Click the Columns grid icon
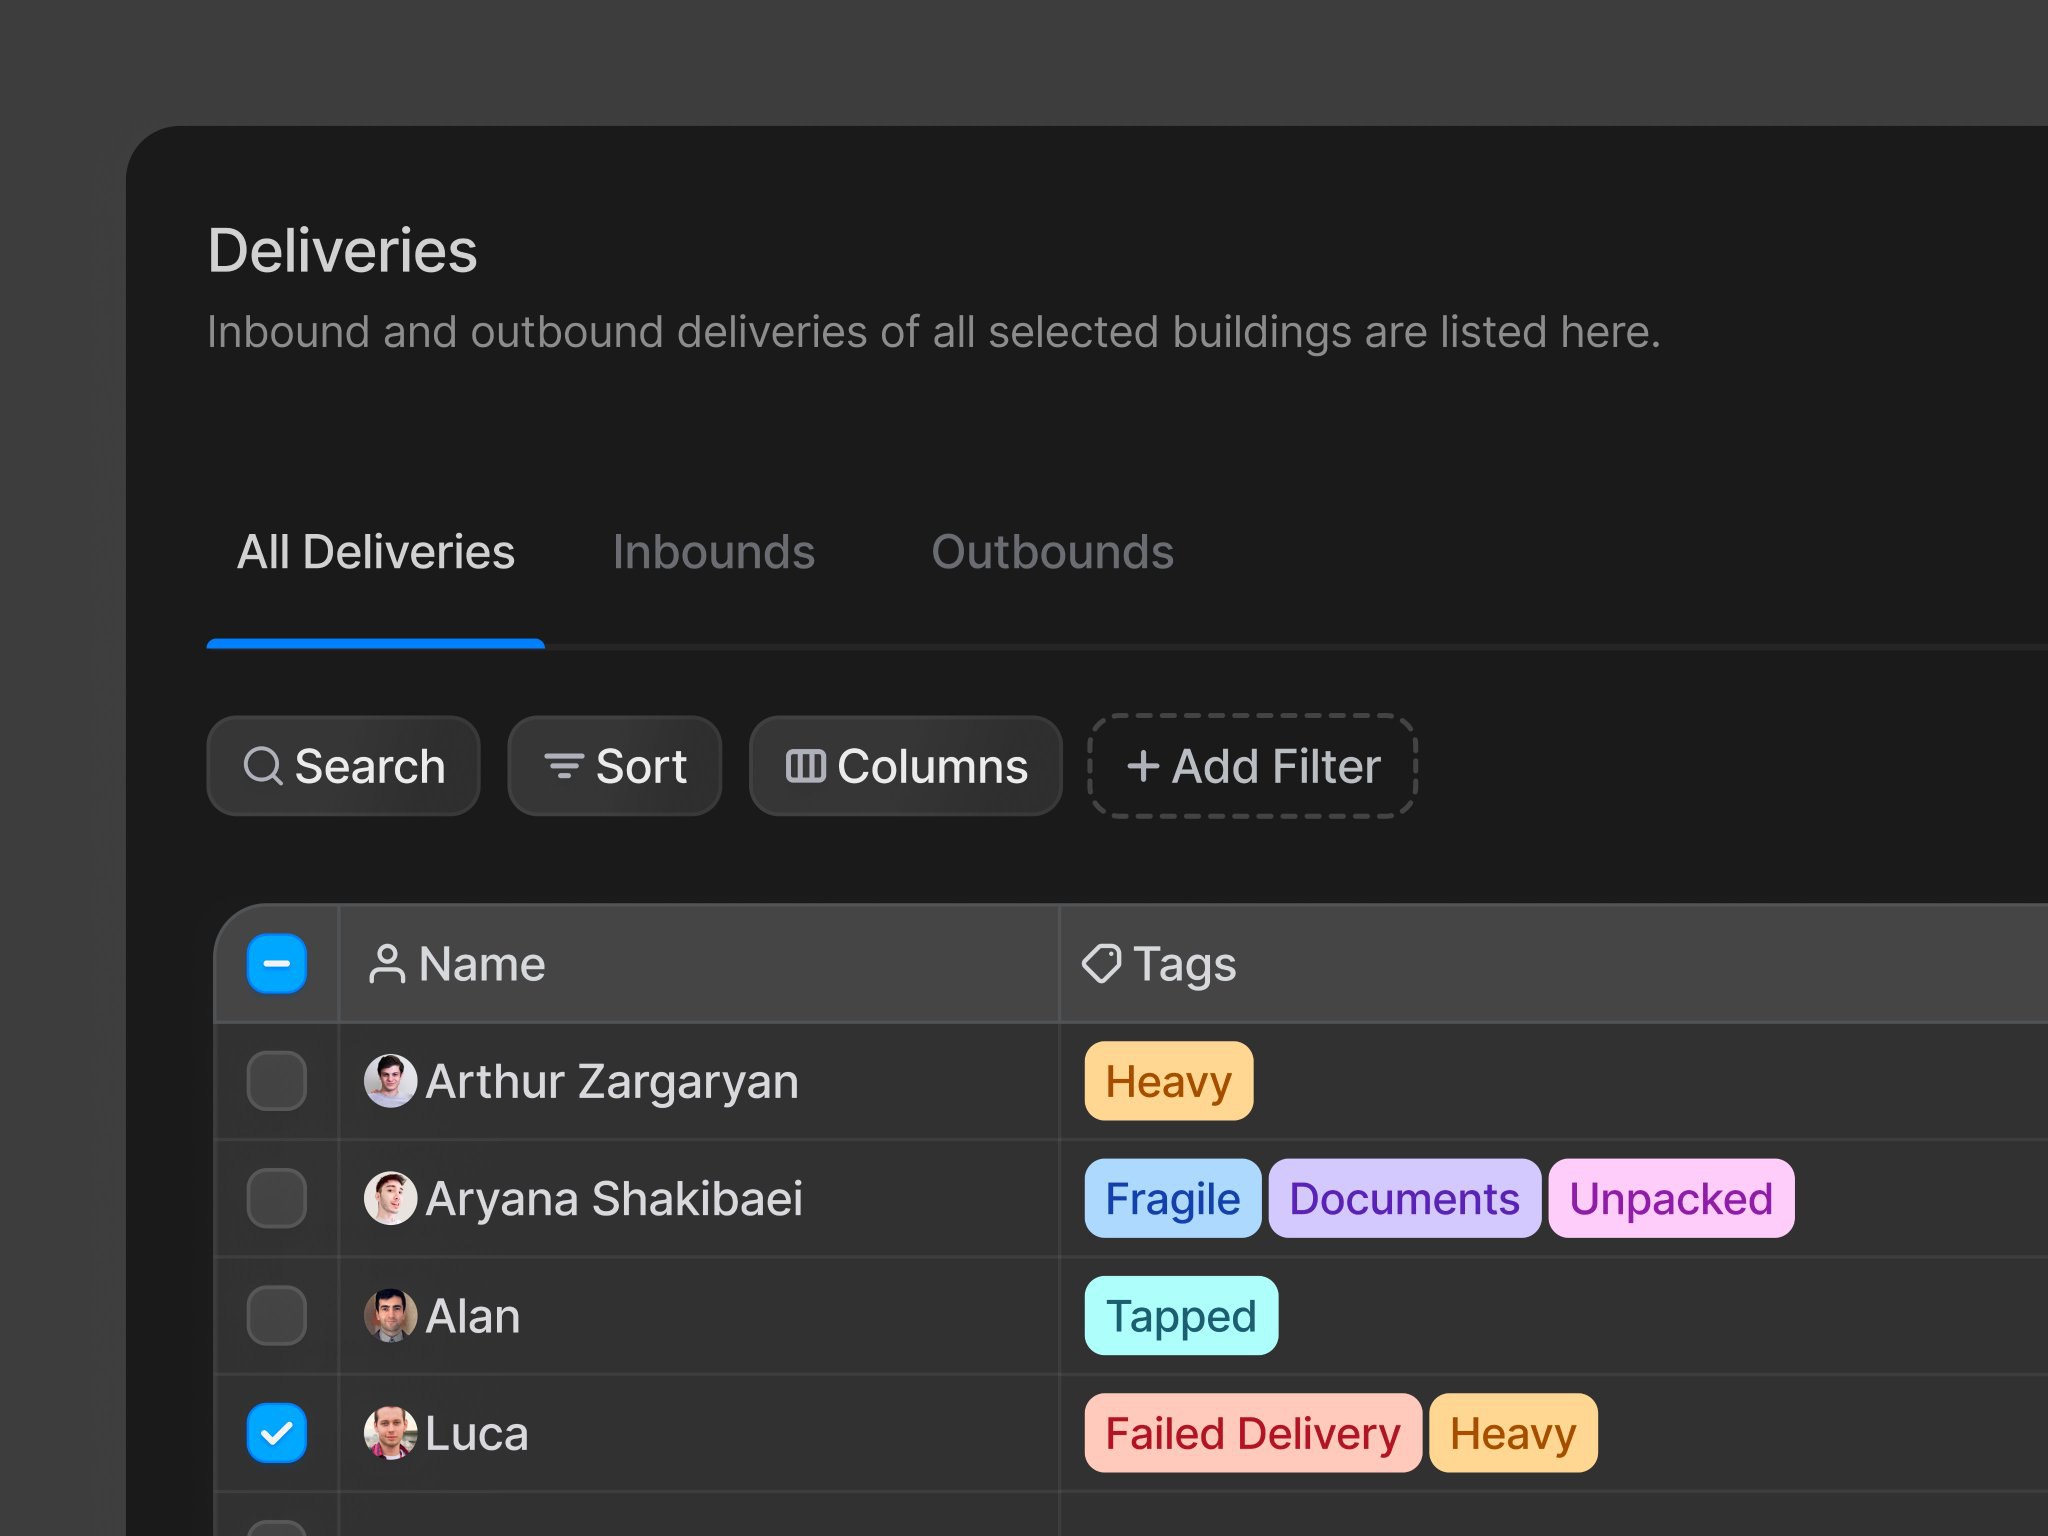 [x=806, y=766]
